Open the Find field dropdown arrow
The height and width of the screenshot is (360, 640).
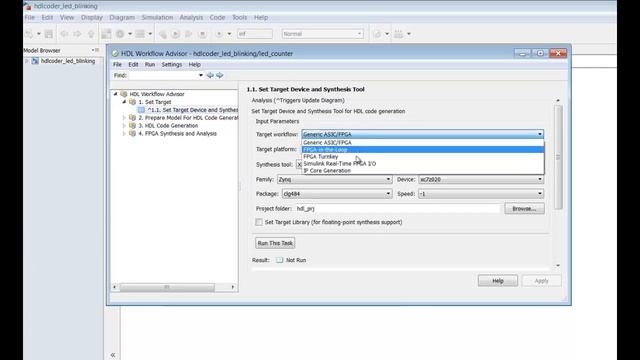coord(200,75)
